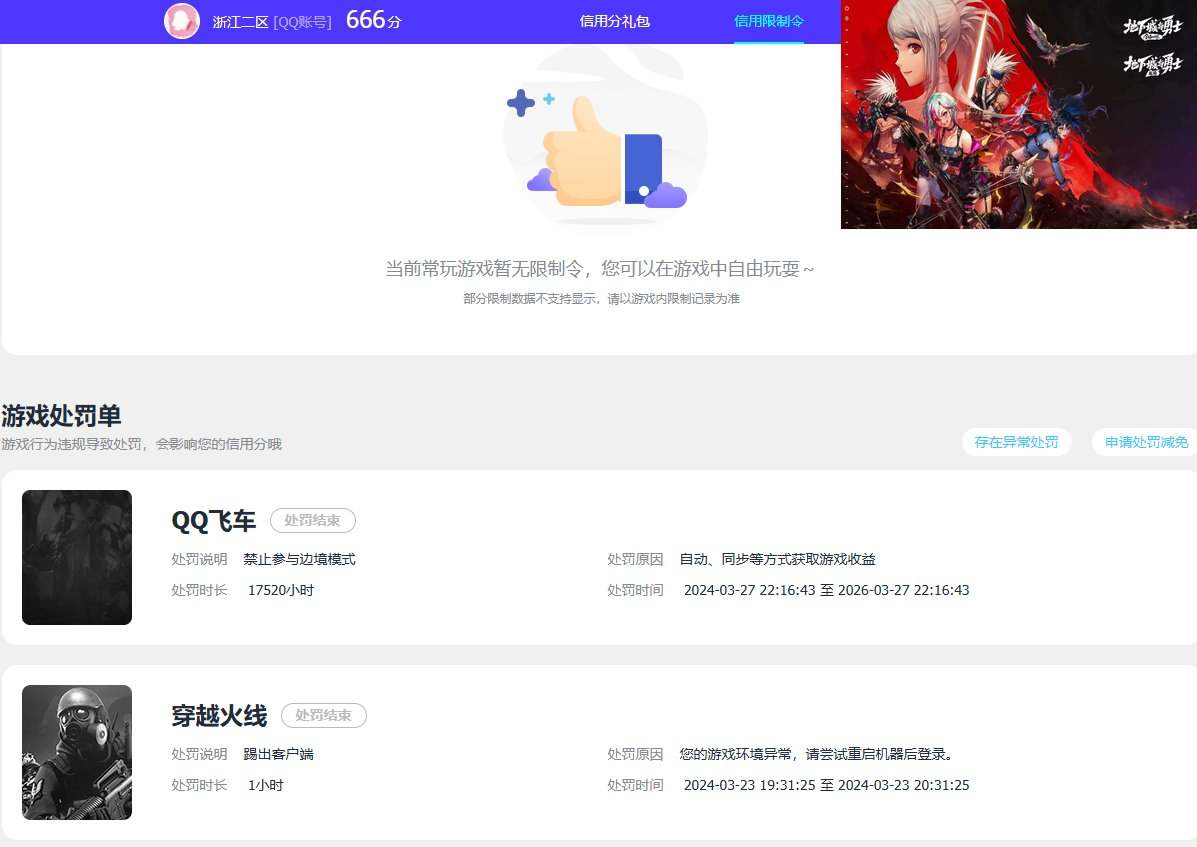Click the 666分 credit score

(373, 20)
